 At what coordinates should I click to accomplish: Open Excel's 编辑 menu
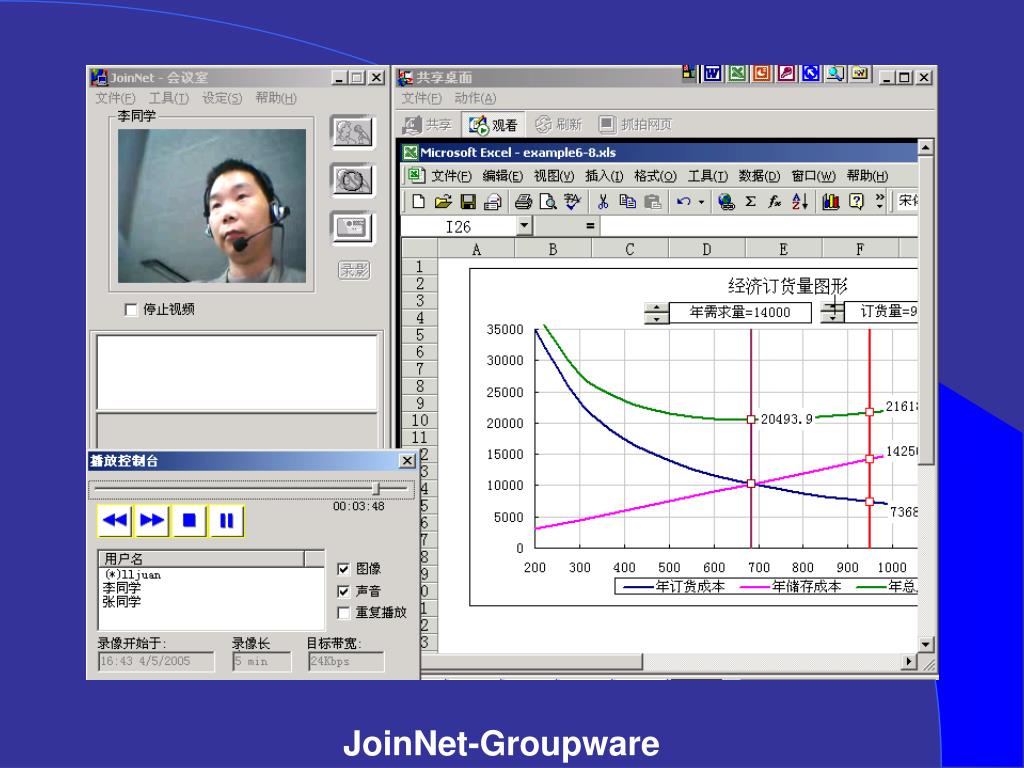click(502, 176)
